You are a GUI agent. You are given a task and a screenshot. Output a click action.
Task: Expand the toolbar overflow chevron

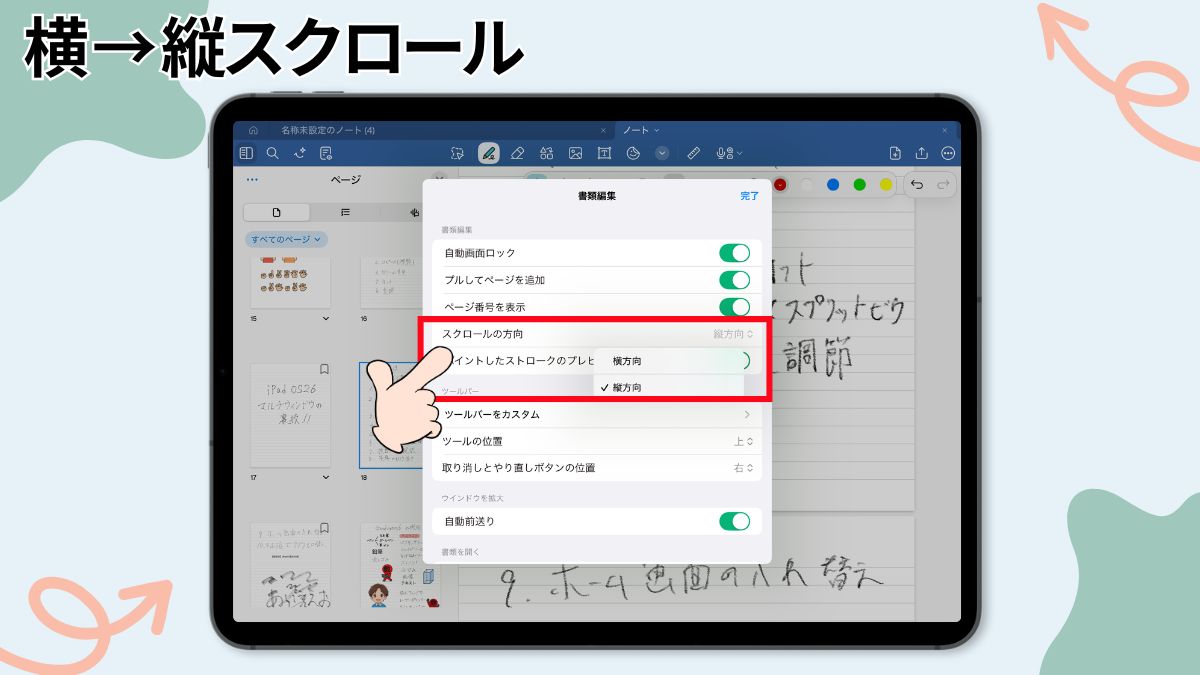pyautogui.click(x=662, y=153)
